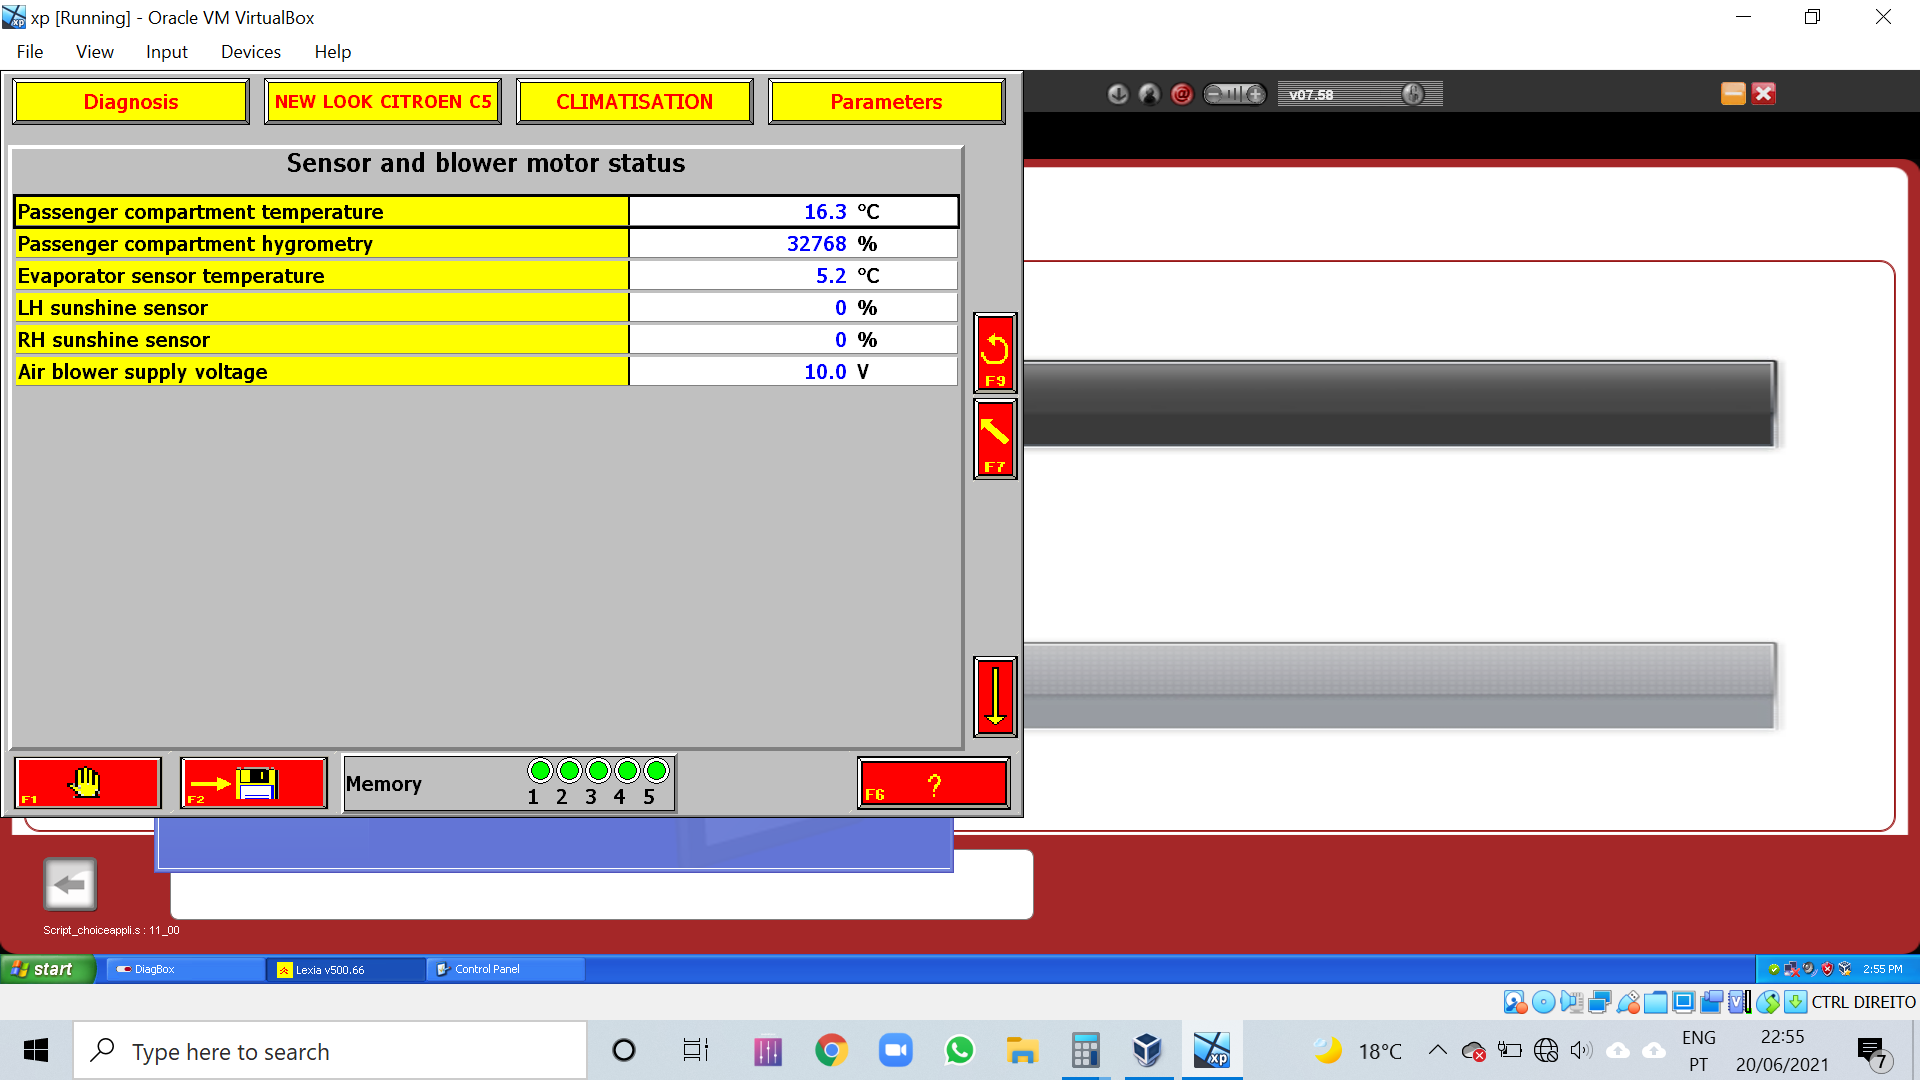Click the download arrow icon in DiagBox toolbar
This screenshot has width=1920, height=1080.
pos(1118,94)
